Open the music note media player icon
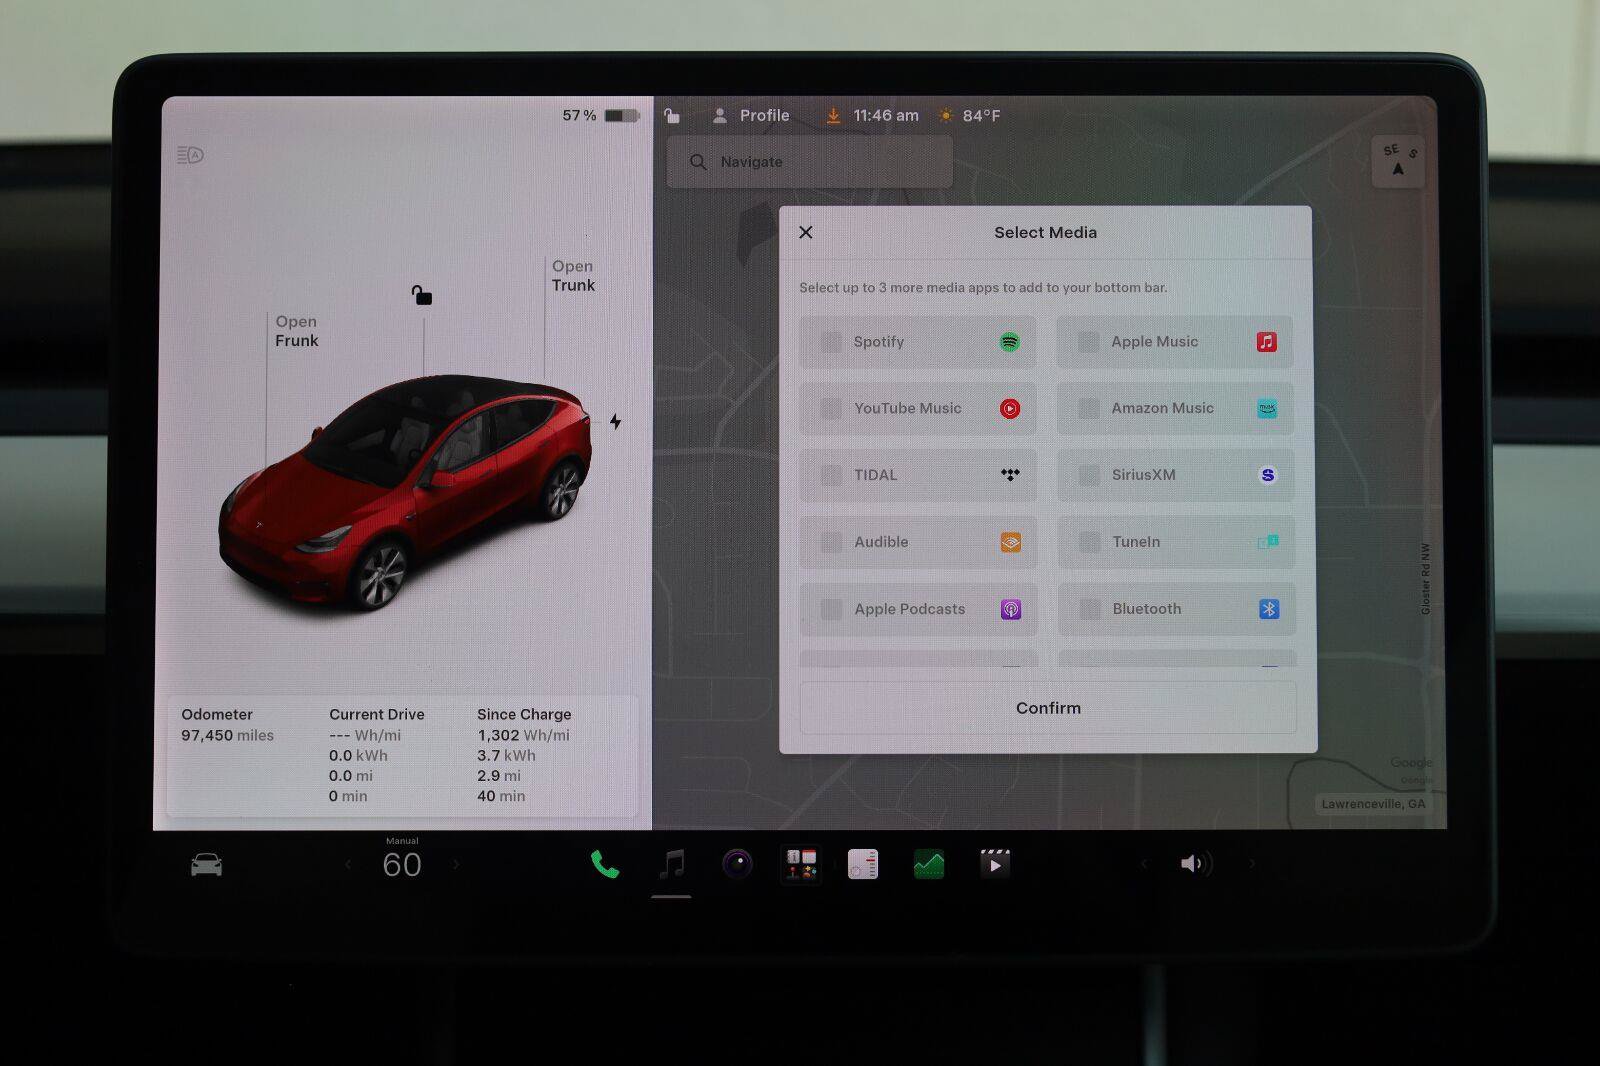The width and height of the screenshot is (1600, 1066). pyautogui.click(x=672, y=864)
